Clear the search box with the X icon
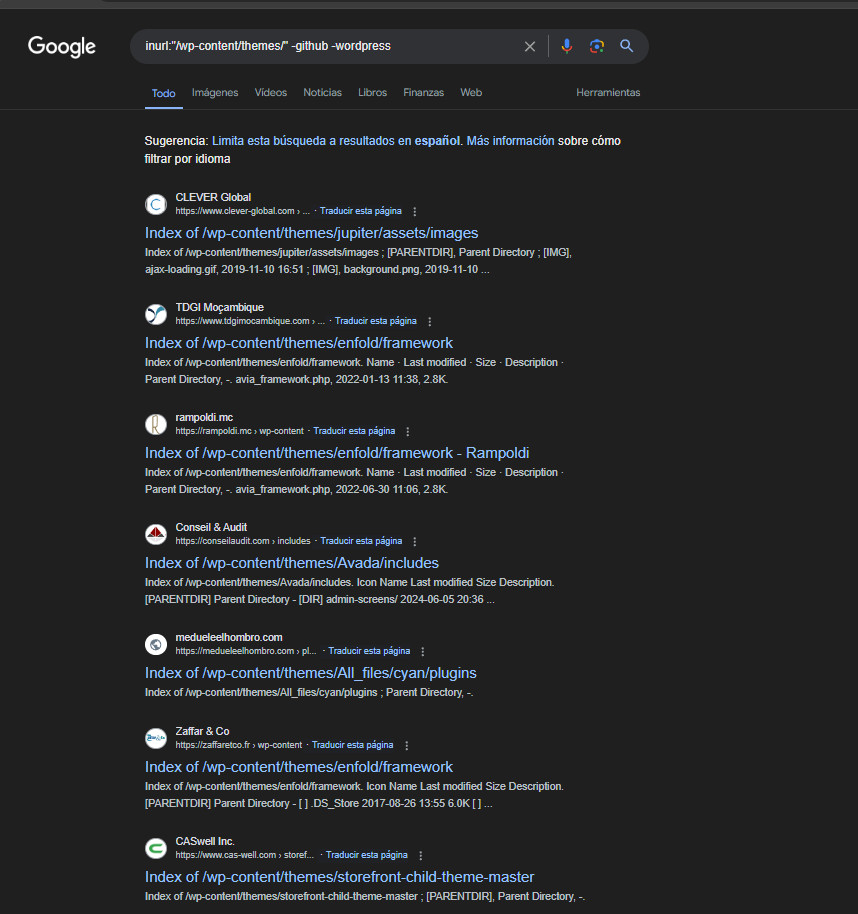This screenshot has height=914, width=858. pyautogui.click(x=530, y=46)
